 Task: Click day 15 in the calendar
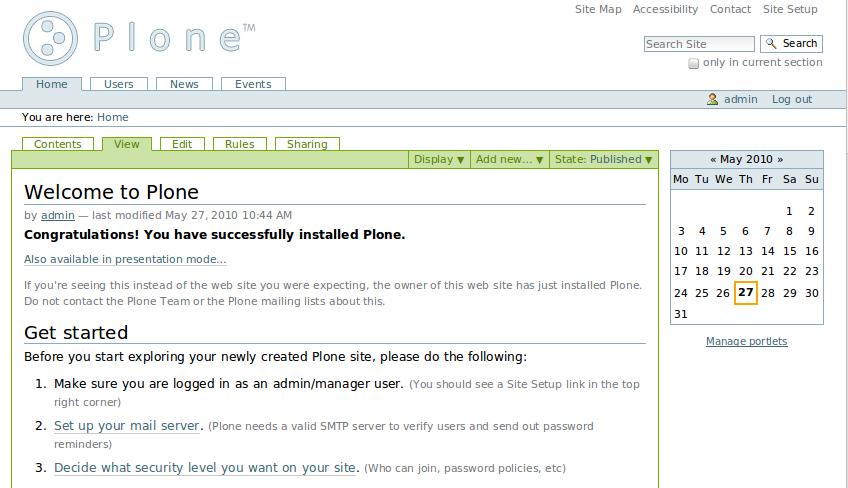[790, 252]
